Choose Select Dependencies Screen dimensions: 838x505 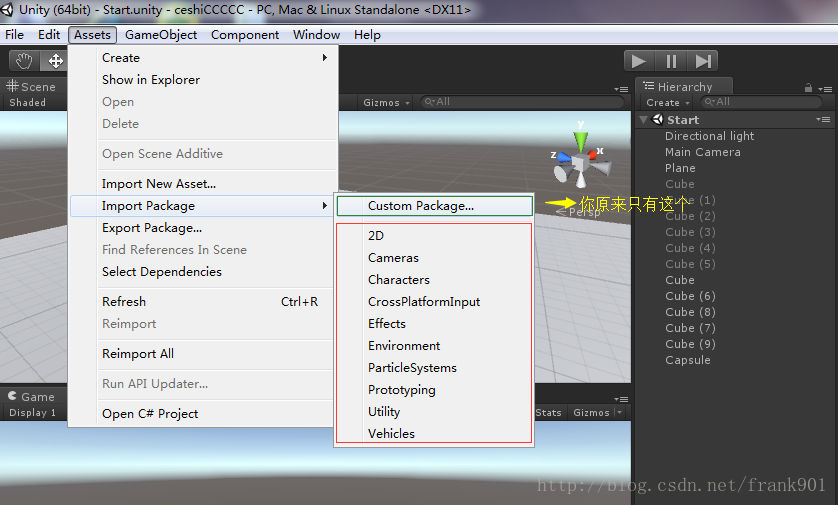[203, 271]
